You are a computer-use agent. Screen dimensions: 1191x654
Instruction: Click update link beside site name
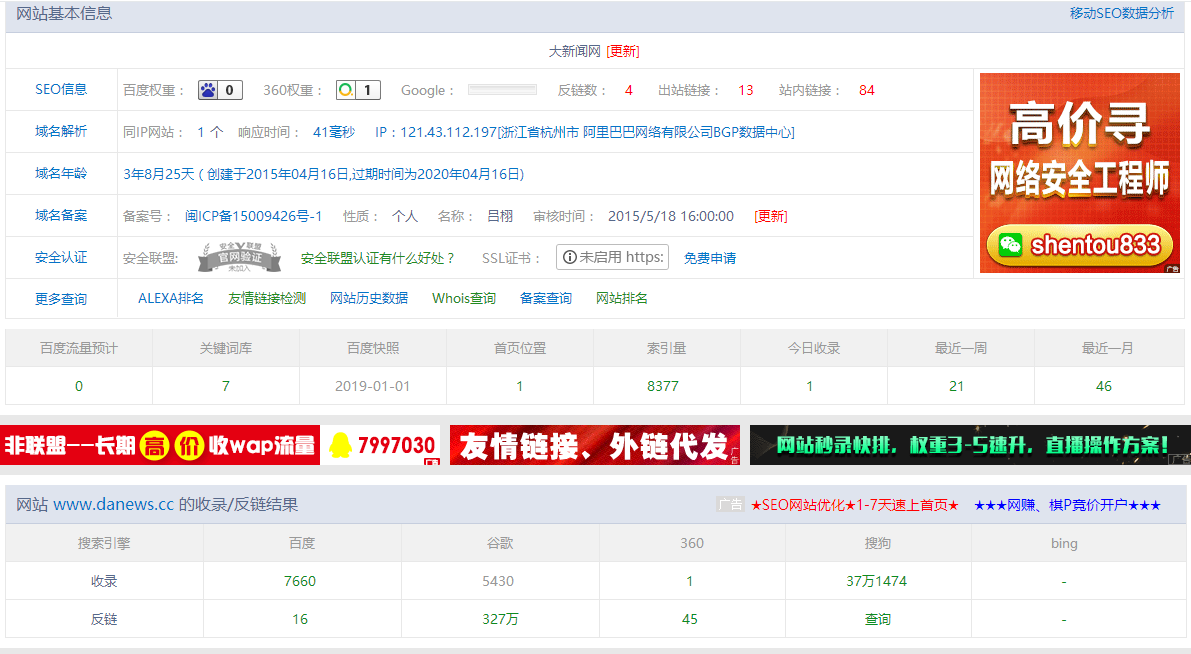tap(623, 51)
